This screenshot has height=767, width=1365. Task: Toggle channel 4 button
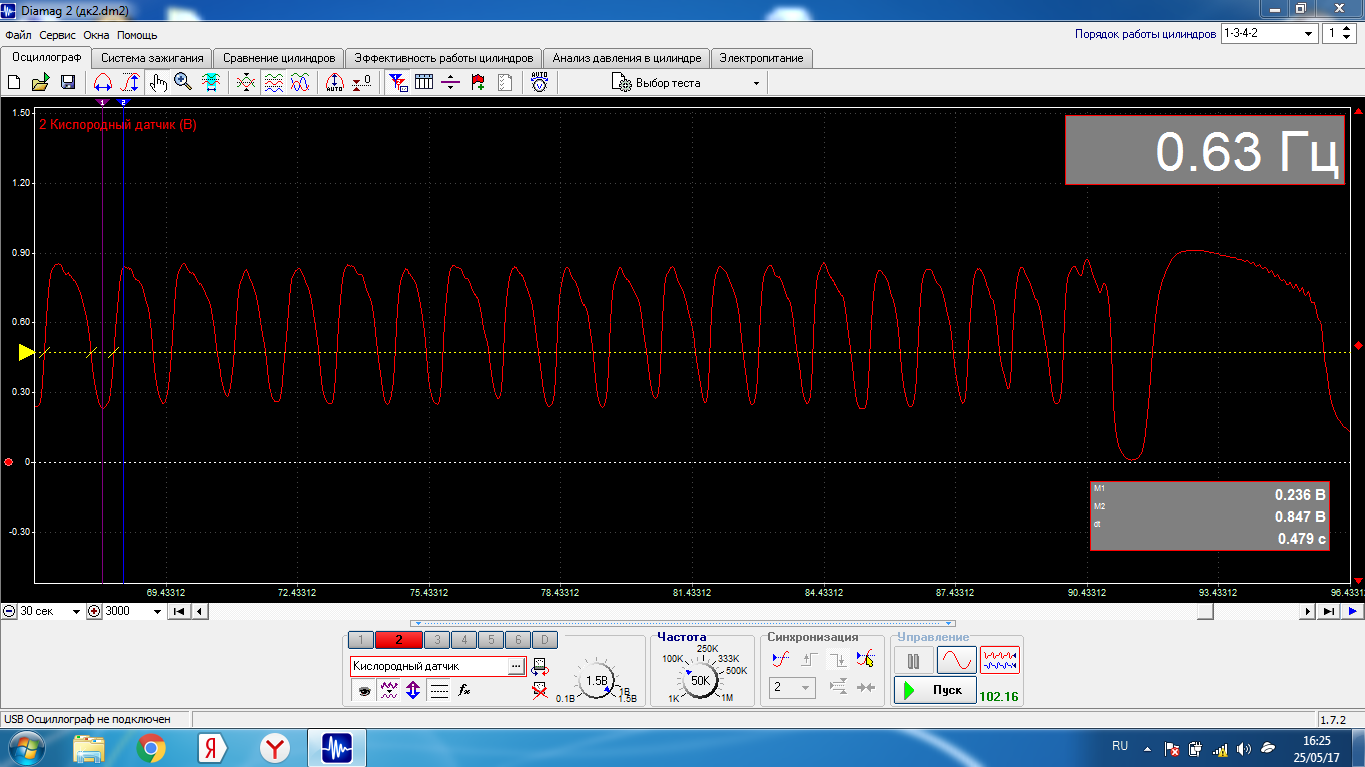[464, 640]
